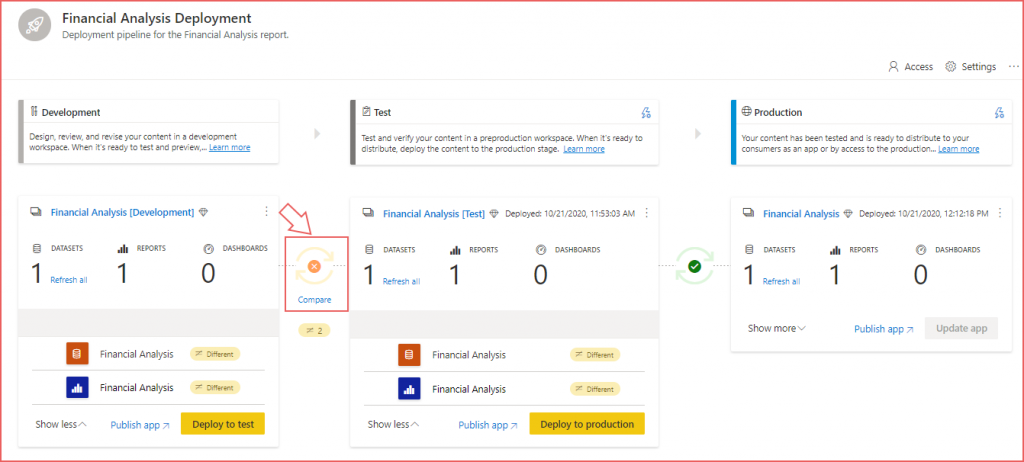The height and width of the screenshot is (462, 1024).
Task: Click the Development stage header icon
Action: (34, 112)
